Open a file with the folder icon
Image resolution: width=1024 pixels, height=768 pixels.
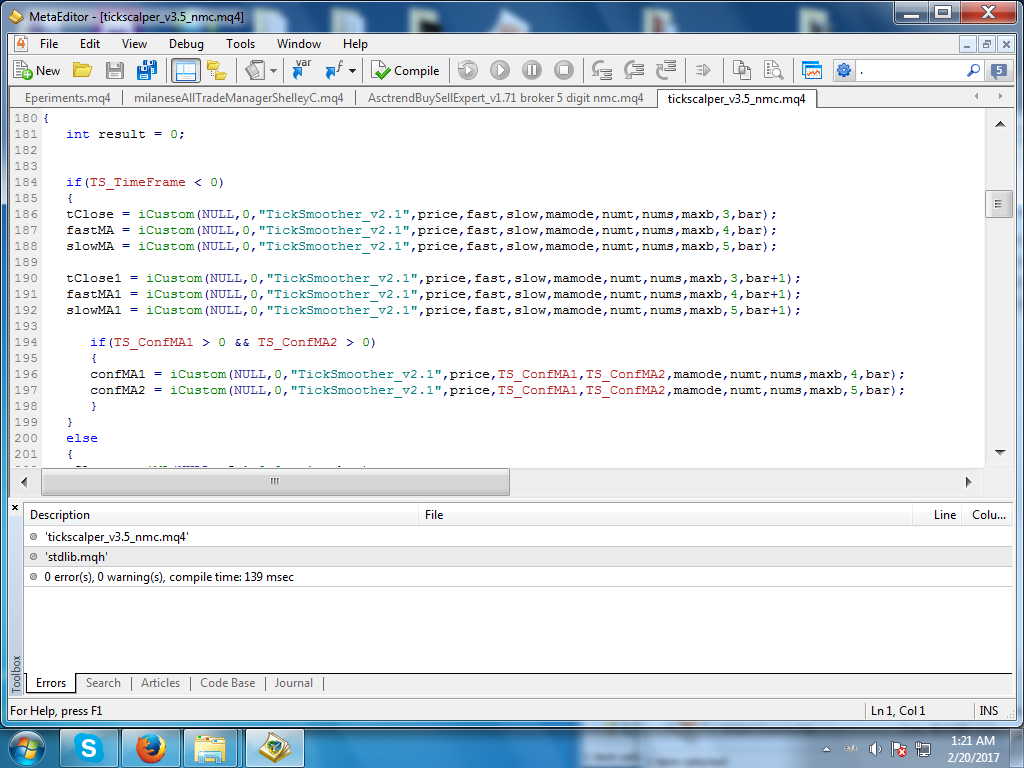click(x=82, y=70)
